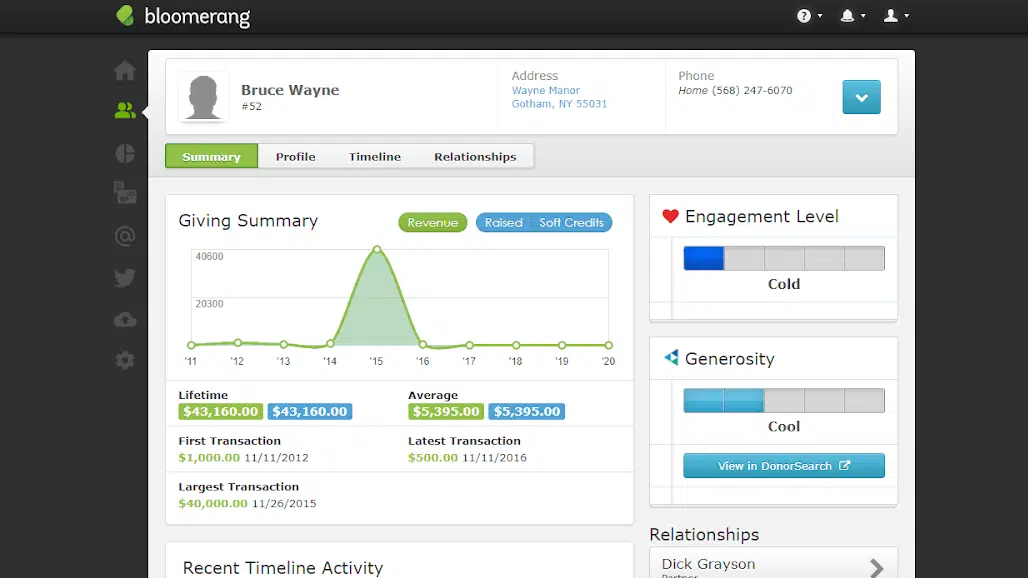Click the red heart Engagement icon
This screenshot has width=1028, height=578.
click(670, 216)
